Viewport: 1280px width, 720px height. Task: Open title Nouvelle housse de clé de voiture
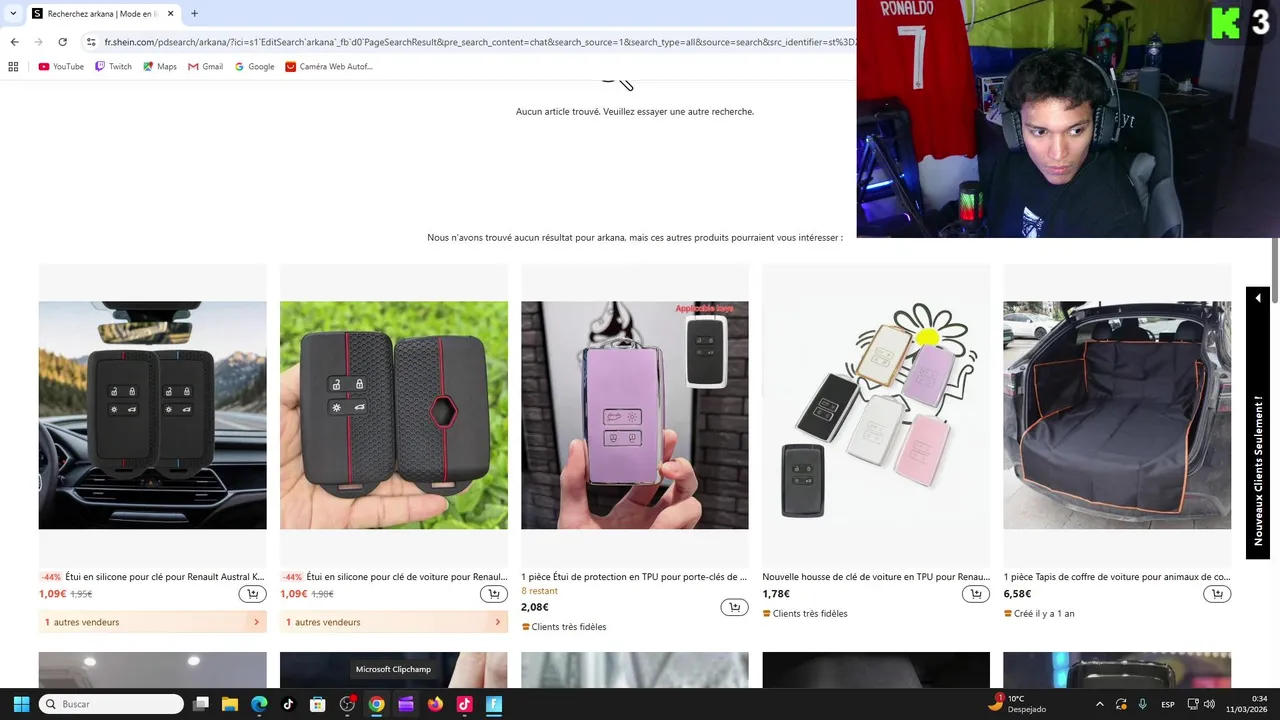pyautogui.click(x=876, y=577)
